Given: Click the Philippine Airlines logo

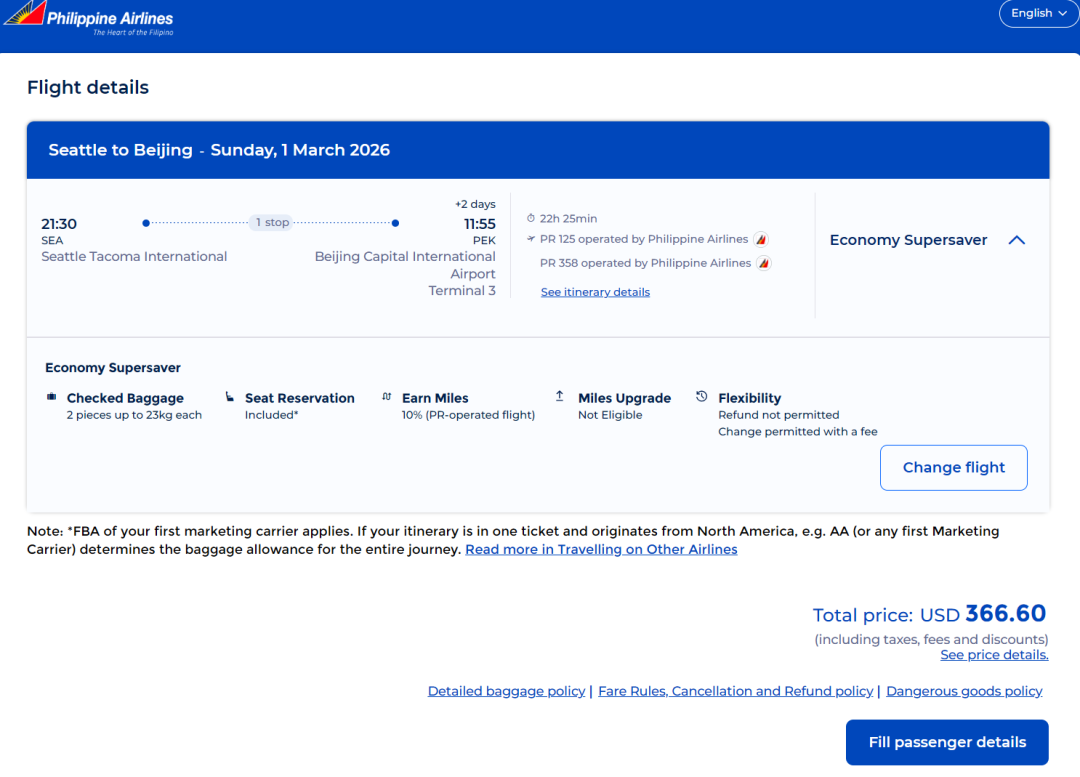Looking at the screenshot, I should 88,19.
